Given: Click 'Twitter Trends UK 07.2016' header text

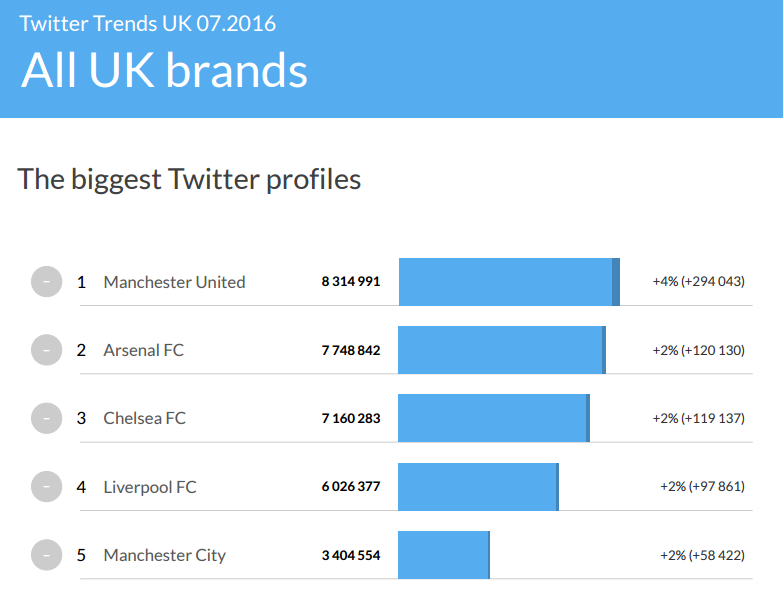Looking at the screenshot, I should 147,22.
